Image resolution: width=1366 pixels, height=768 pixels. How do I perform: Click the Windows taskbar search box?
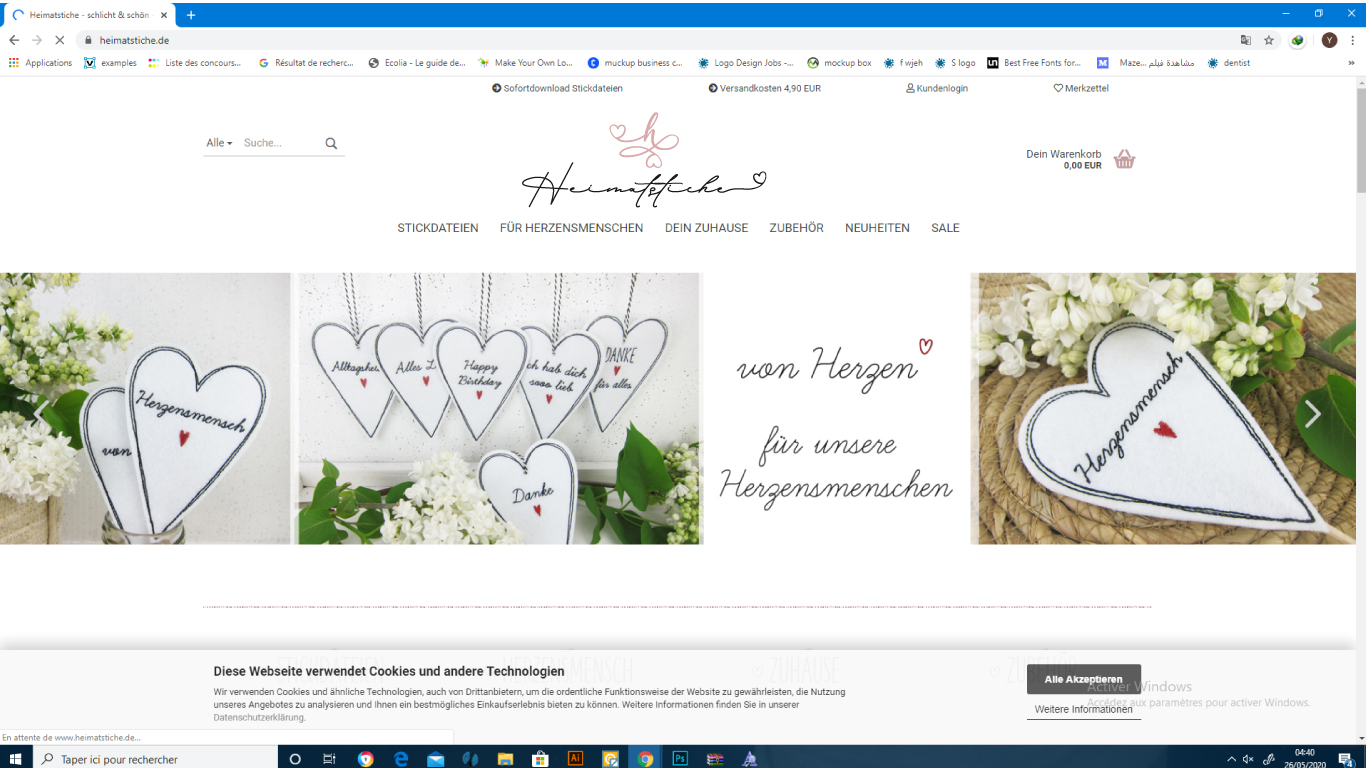tap(156, 759)
